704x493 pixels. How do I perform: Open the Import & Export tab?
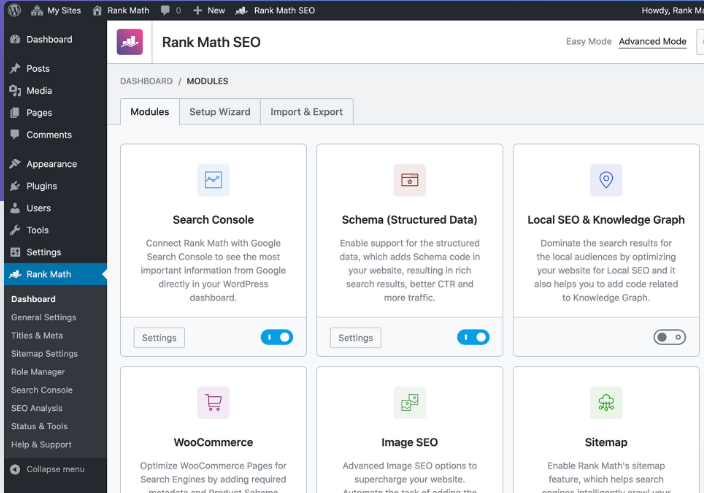[306, 112]
